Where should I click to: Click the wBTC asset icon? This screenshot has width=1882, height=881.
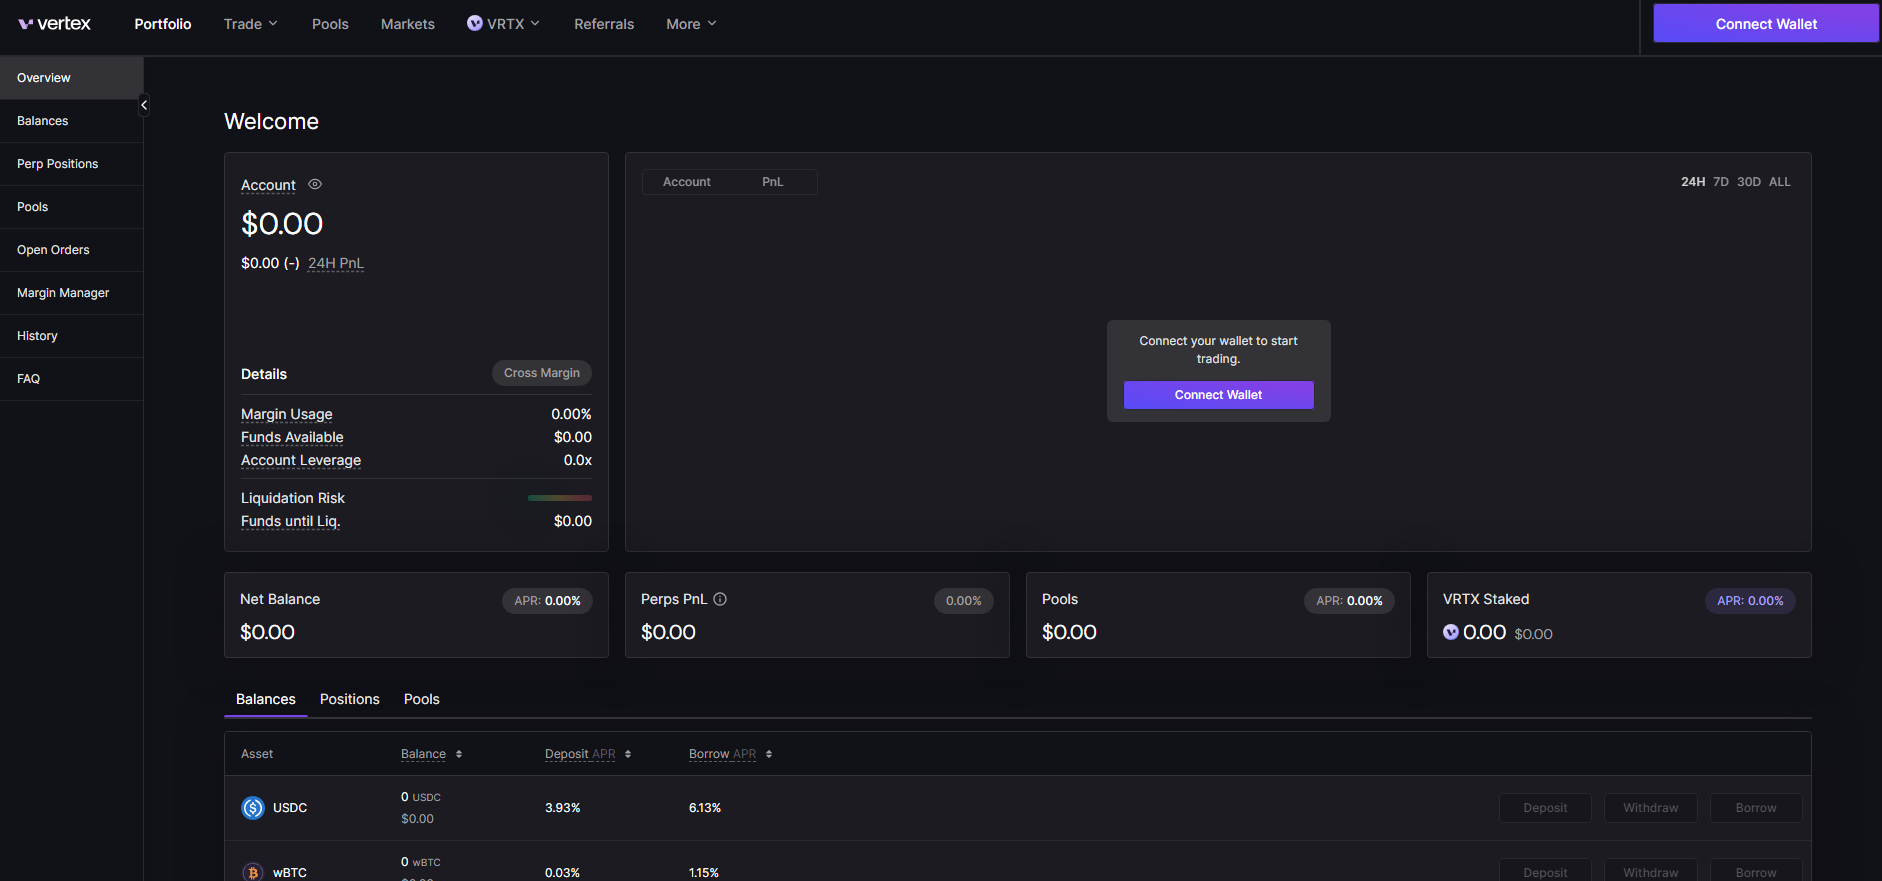[x=253, y=872]
